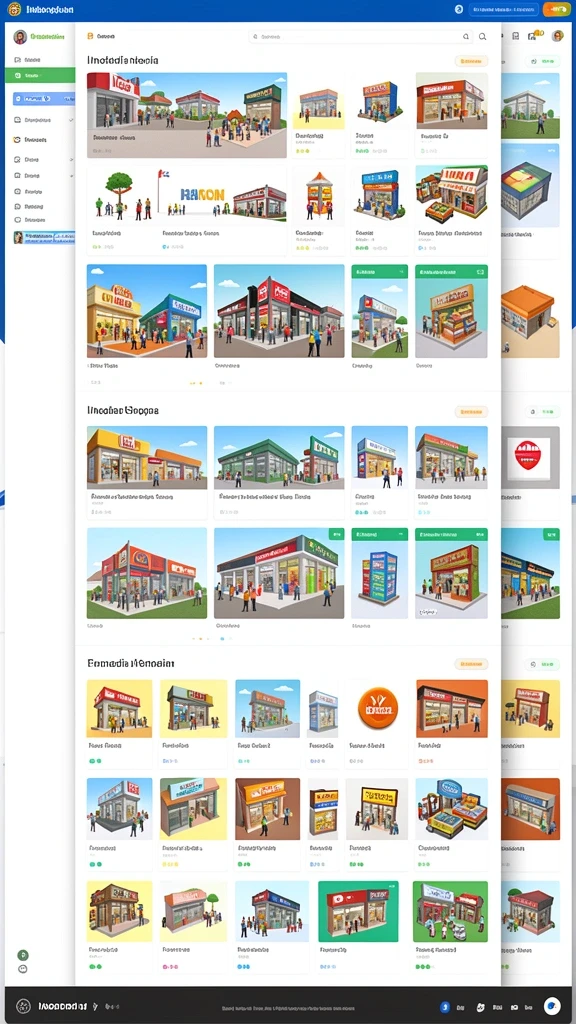Screen dimensions: 576x1024
Task: Click the orange pill button in first section header
Action: pos(471,61)
